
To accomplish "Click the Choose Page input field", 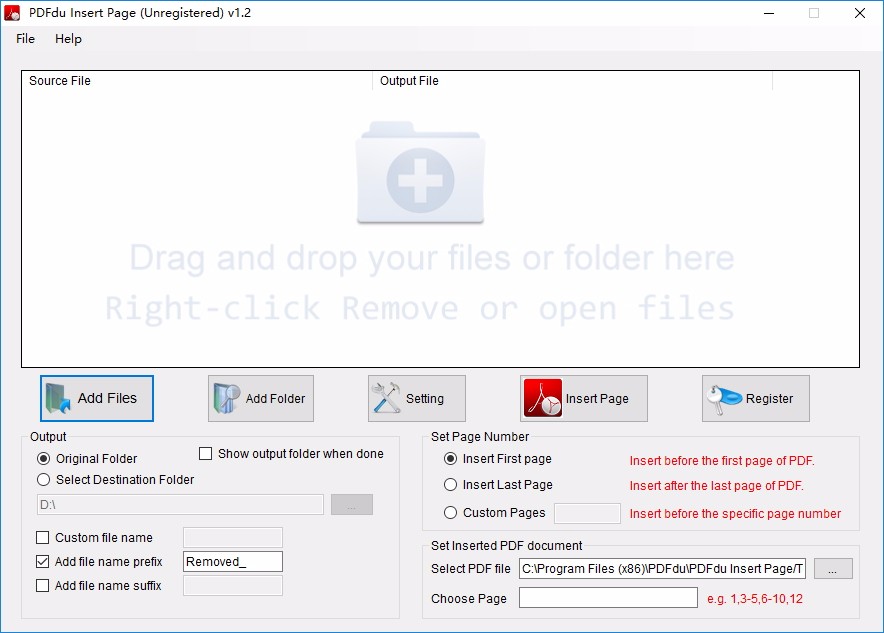I will point(608,597).
